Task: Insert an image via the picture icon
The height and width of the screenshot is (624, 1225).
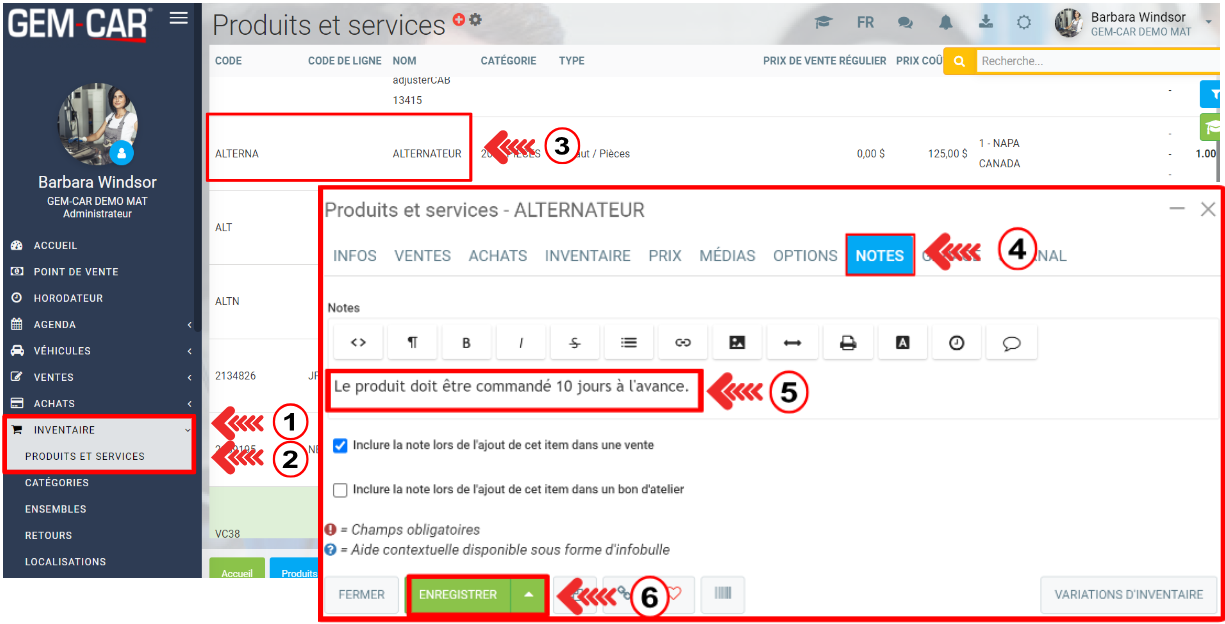Action: click(737, 342)
